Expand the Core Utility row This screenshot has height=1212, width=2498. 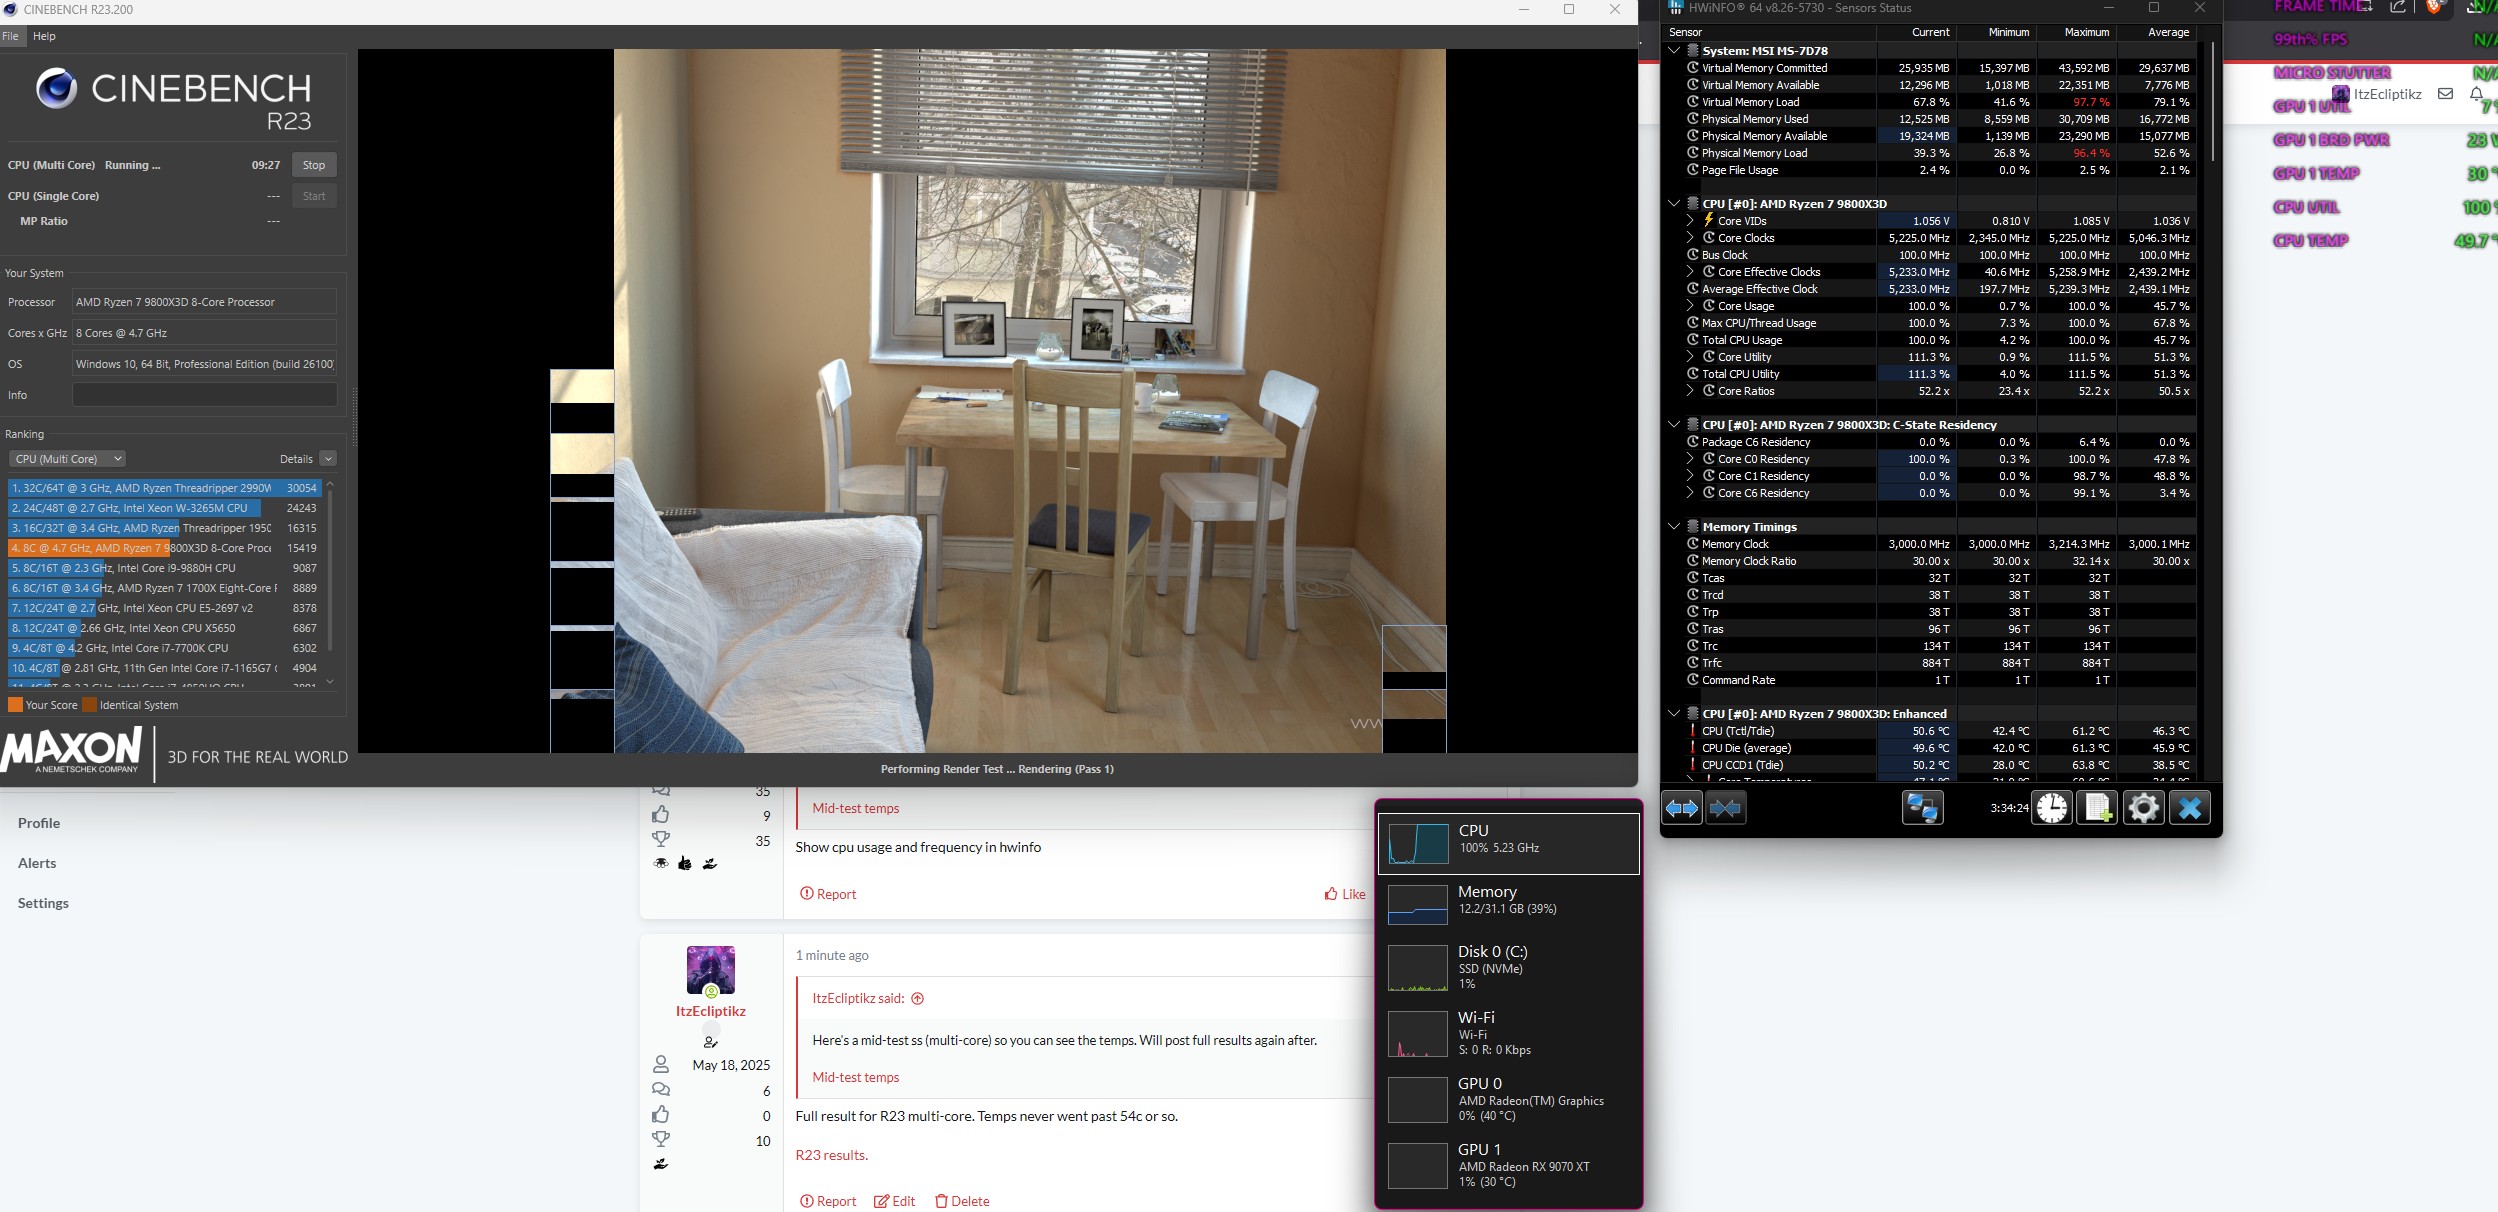click(1691, 357)
